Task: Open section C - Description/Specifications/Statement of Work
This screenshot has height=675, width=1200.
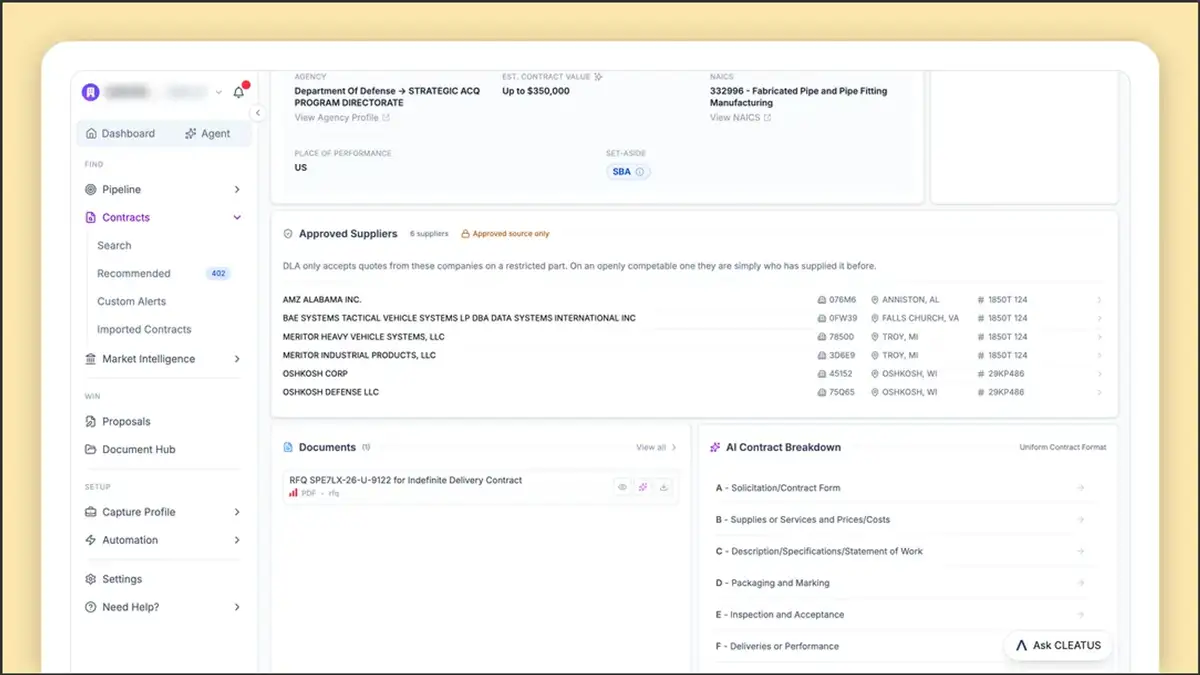Action: coord(900,551)
